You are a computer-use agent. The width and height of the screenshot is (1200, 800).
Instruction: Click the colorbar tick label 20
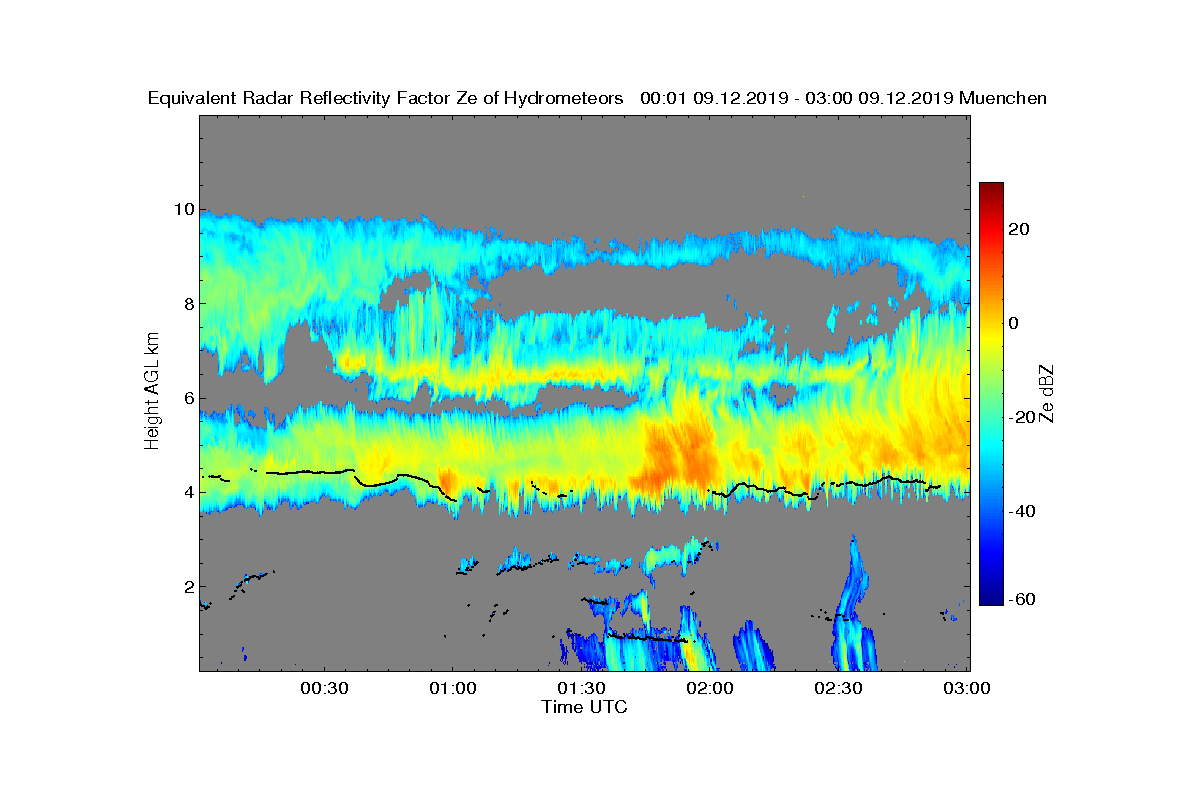point(1020,229)
